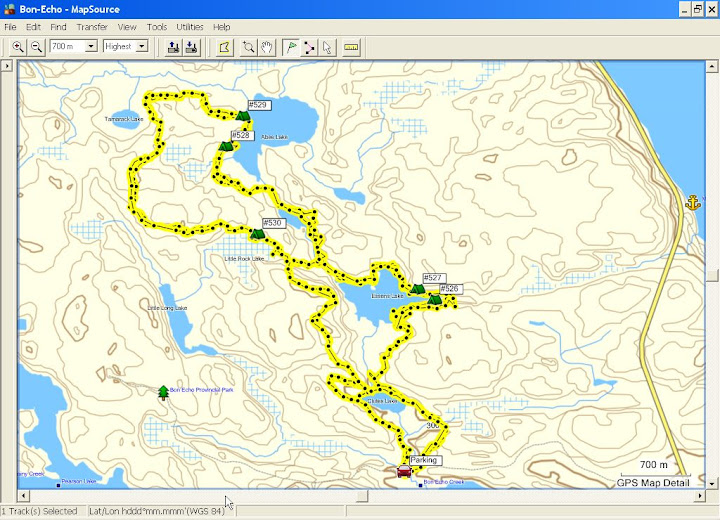Viewport: 720px width, 520px height.
Task: Click the Bon Echo Provincial Park tree icon
Action: (x=163, y=393)
